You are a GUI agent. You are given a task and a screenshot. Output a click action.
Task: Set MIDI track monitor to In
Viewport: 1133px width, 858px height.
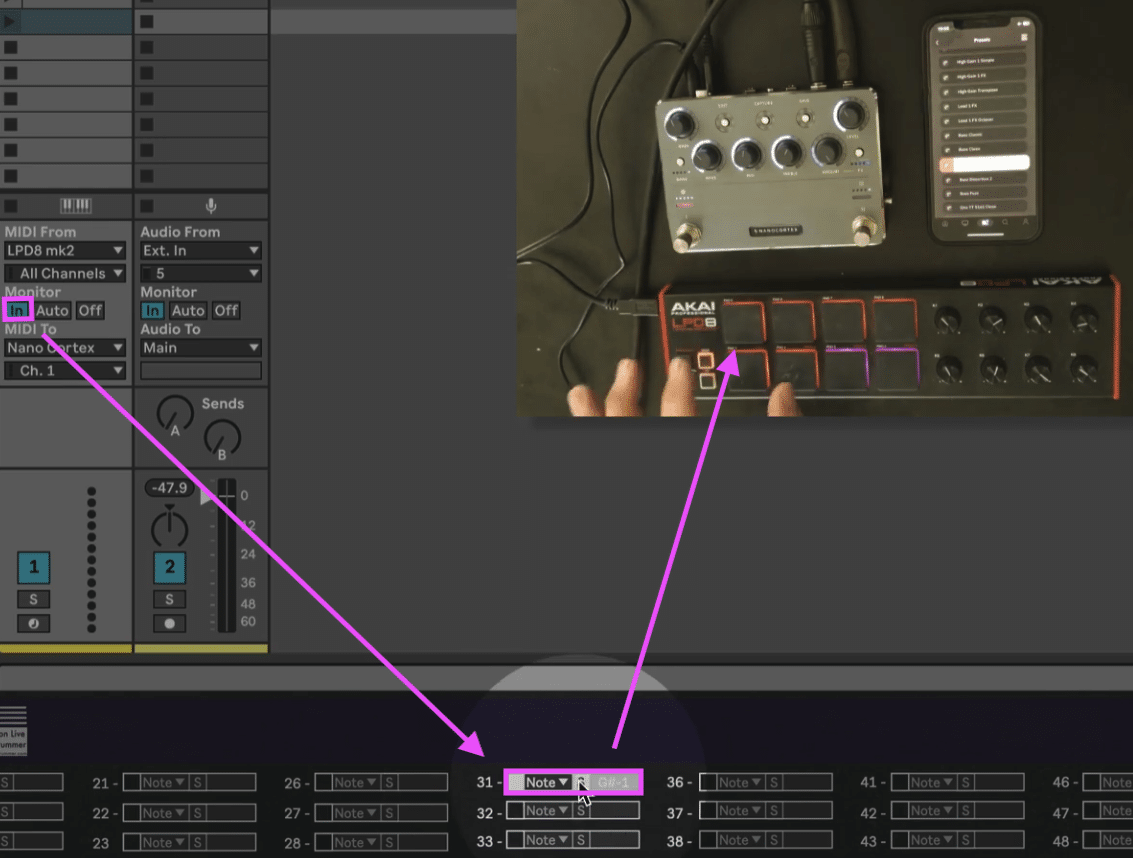[x=18, y=310]
